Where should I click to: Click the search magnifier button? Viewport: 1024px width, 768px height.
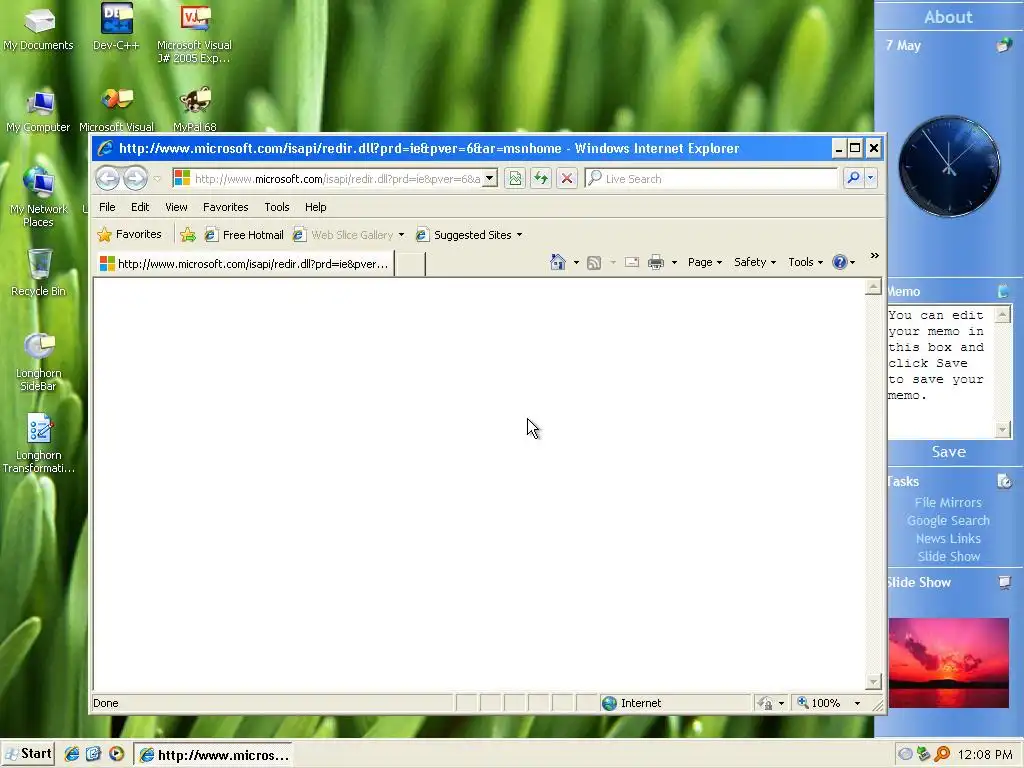(853, 178)
